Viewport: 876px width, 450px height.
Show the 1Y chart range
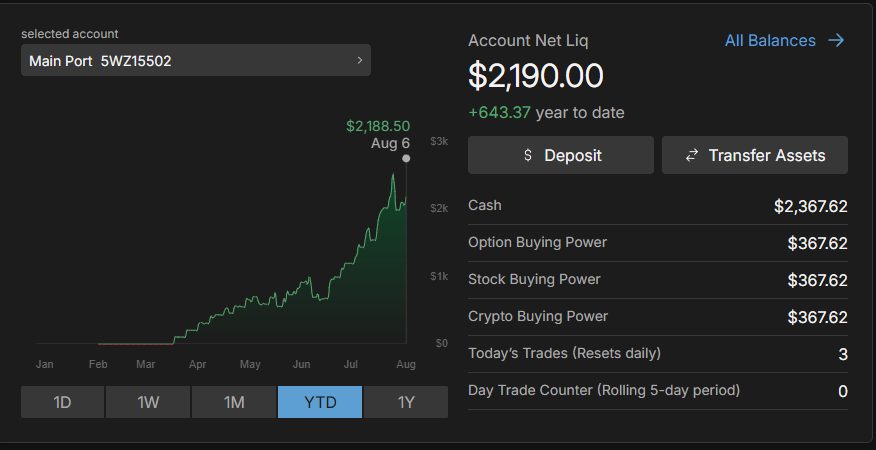406,402
